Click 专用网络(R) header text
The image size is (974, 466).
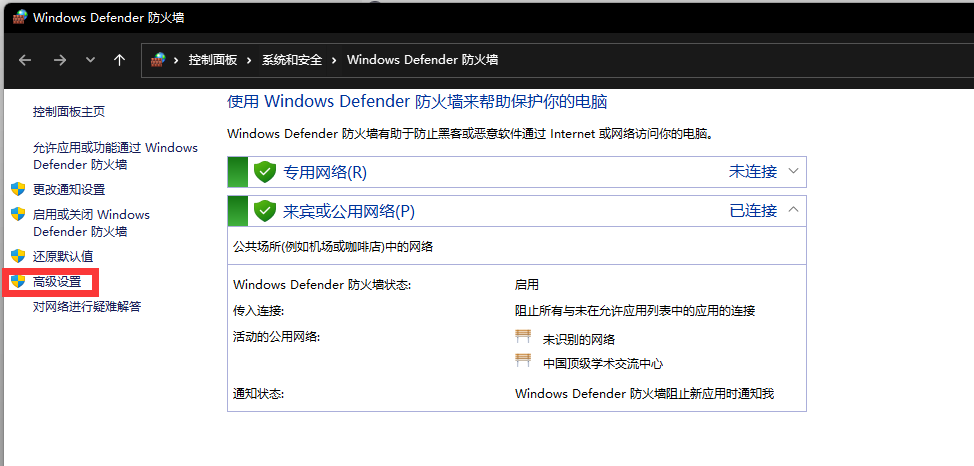(x=325, y=172)
